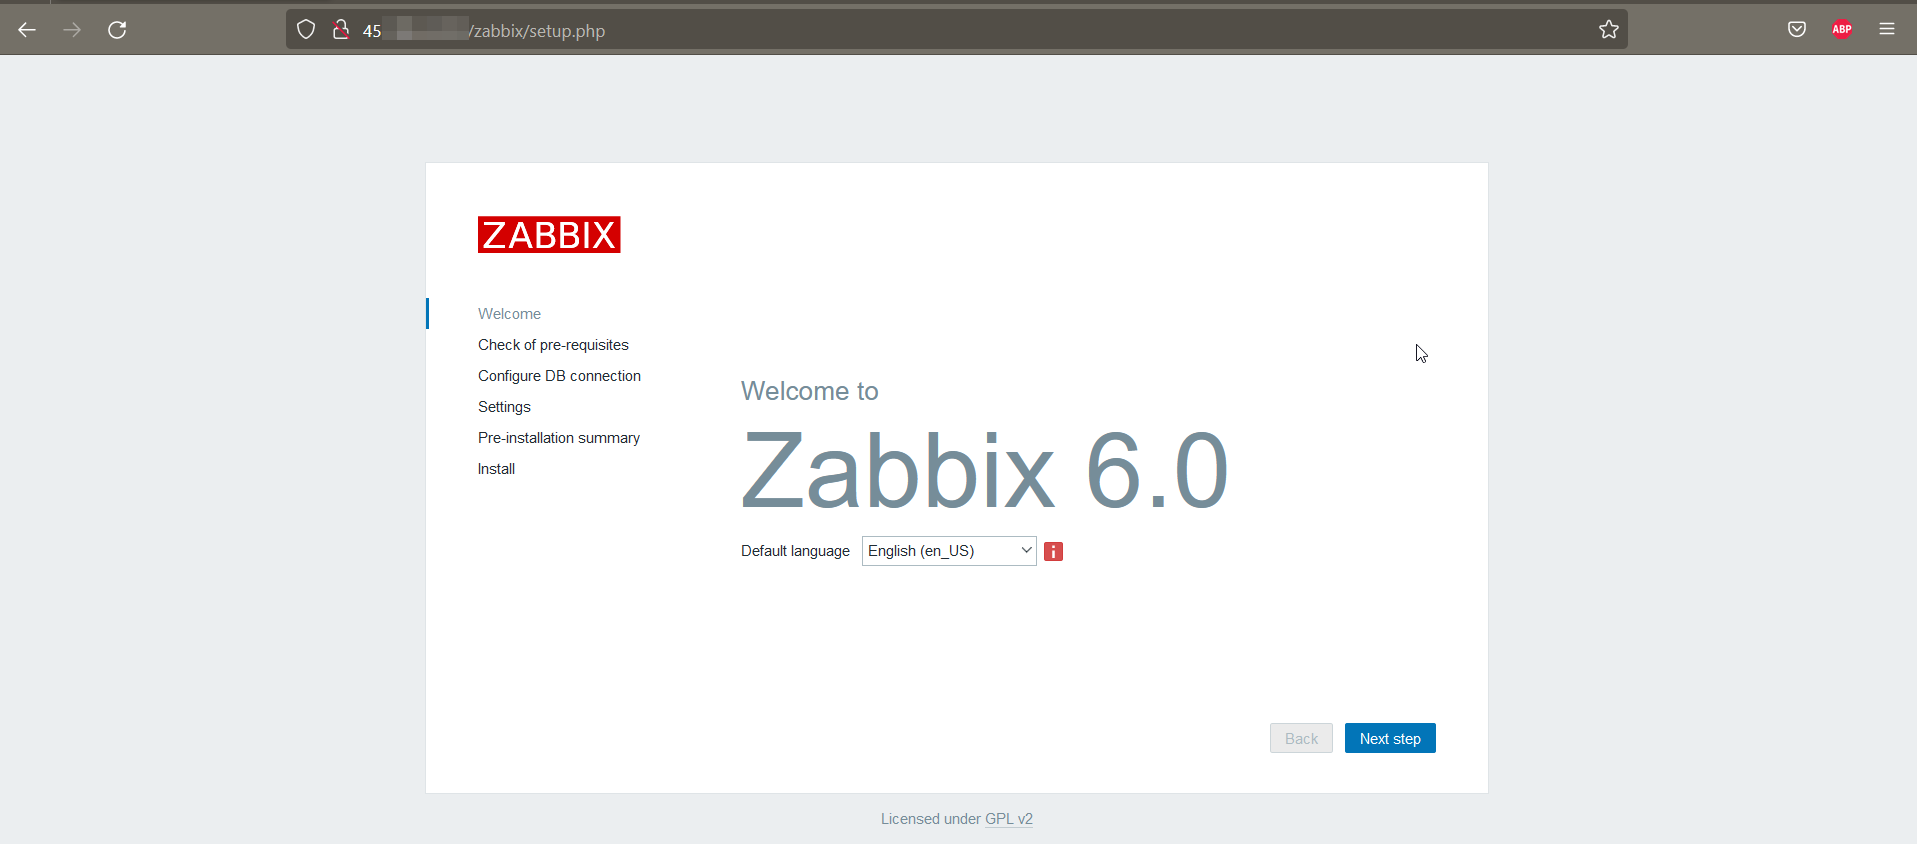This screenshot has width=1917, height=844.
Task: Open the Firefox hamburger menu
Action: click(1887, 30)
